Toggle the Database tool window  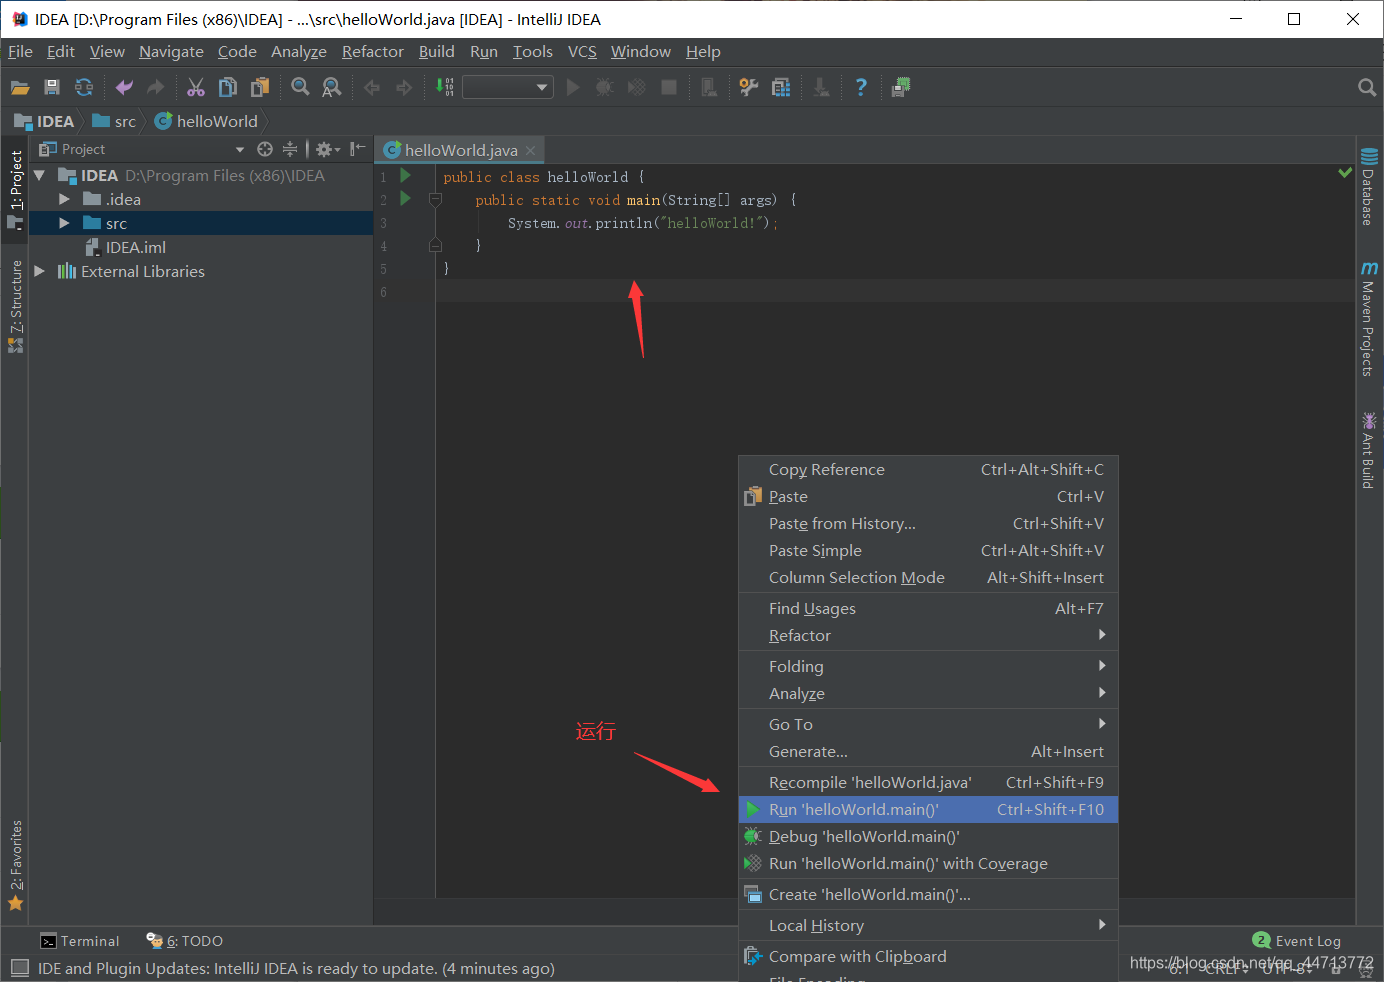[x=1369, y=186]
